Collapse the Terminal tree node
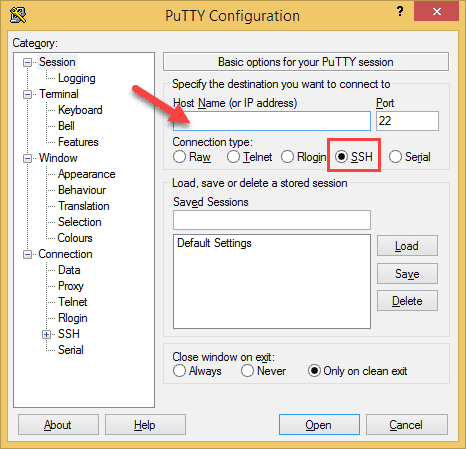This screenshot has height=449, width=466. pos(27,94)
